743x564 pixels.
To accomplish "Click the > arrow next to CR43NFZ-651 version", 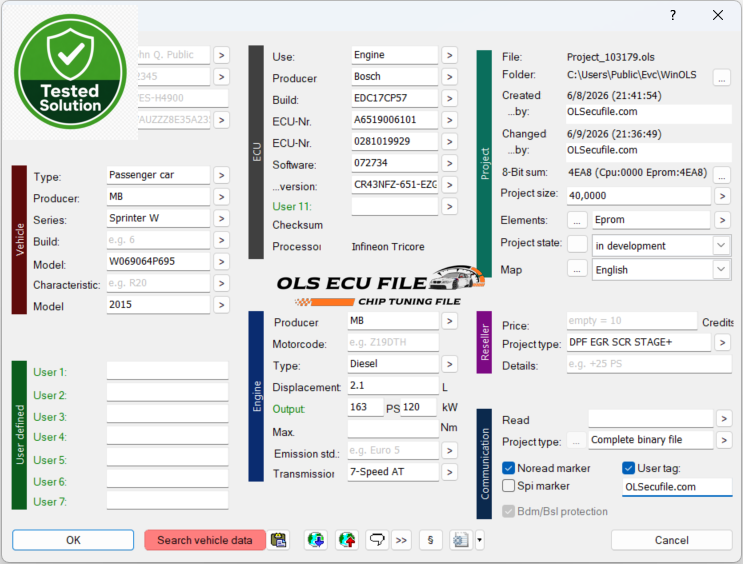I will point(450,185).
